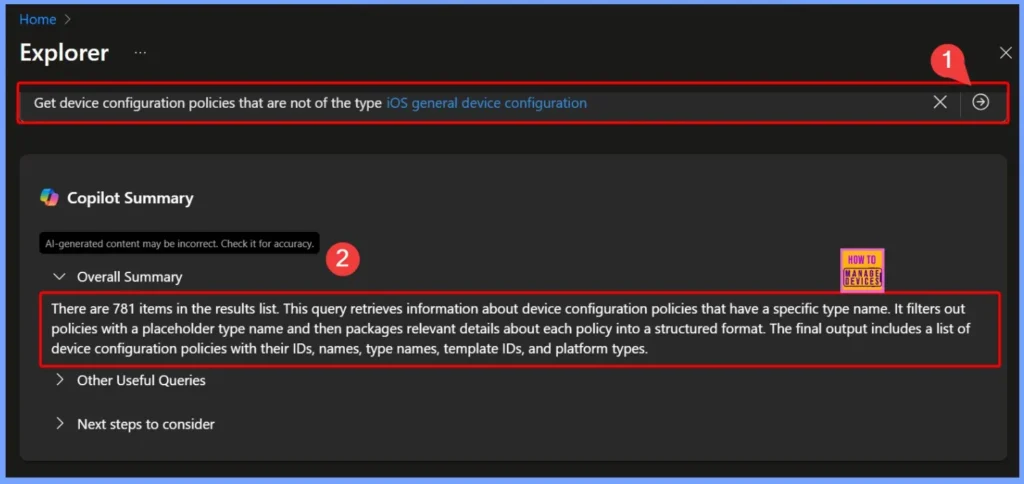This screenshot has width=1024, height=484.
Task: Run the query with the arrow submit icon
Action: click(x=980, y=102)
